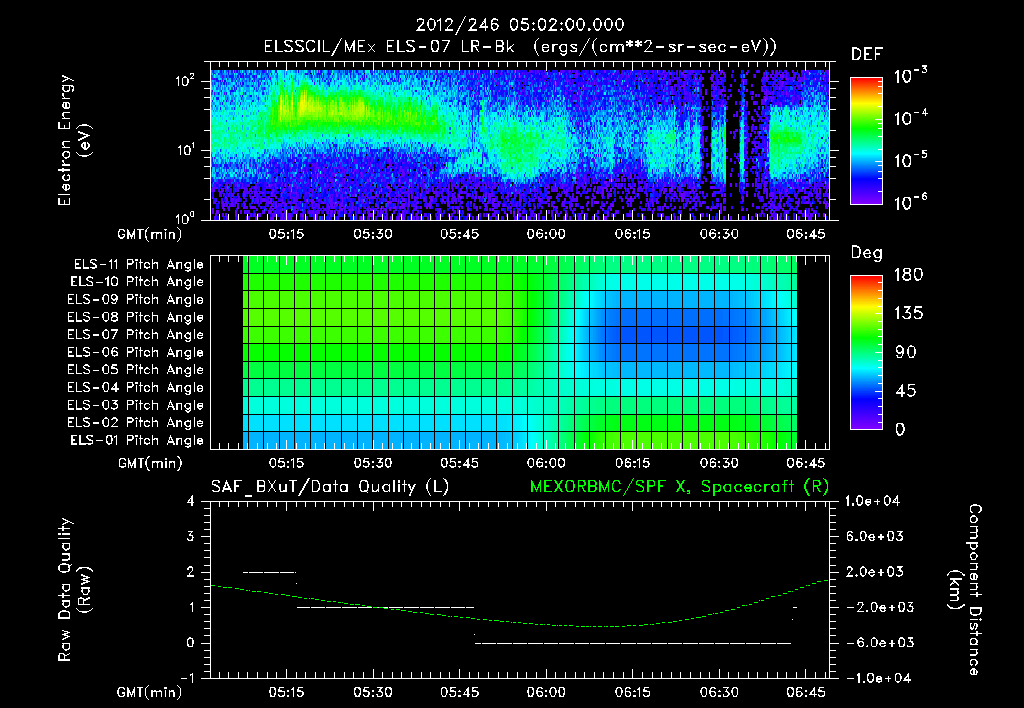This screenshot has height=708, width=1024.
Task: Click the DEF label above color scale
Action: tap(867, 55)
